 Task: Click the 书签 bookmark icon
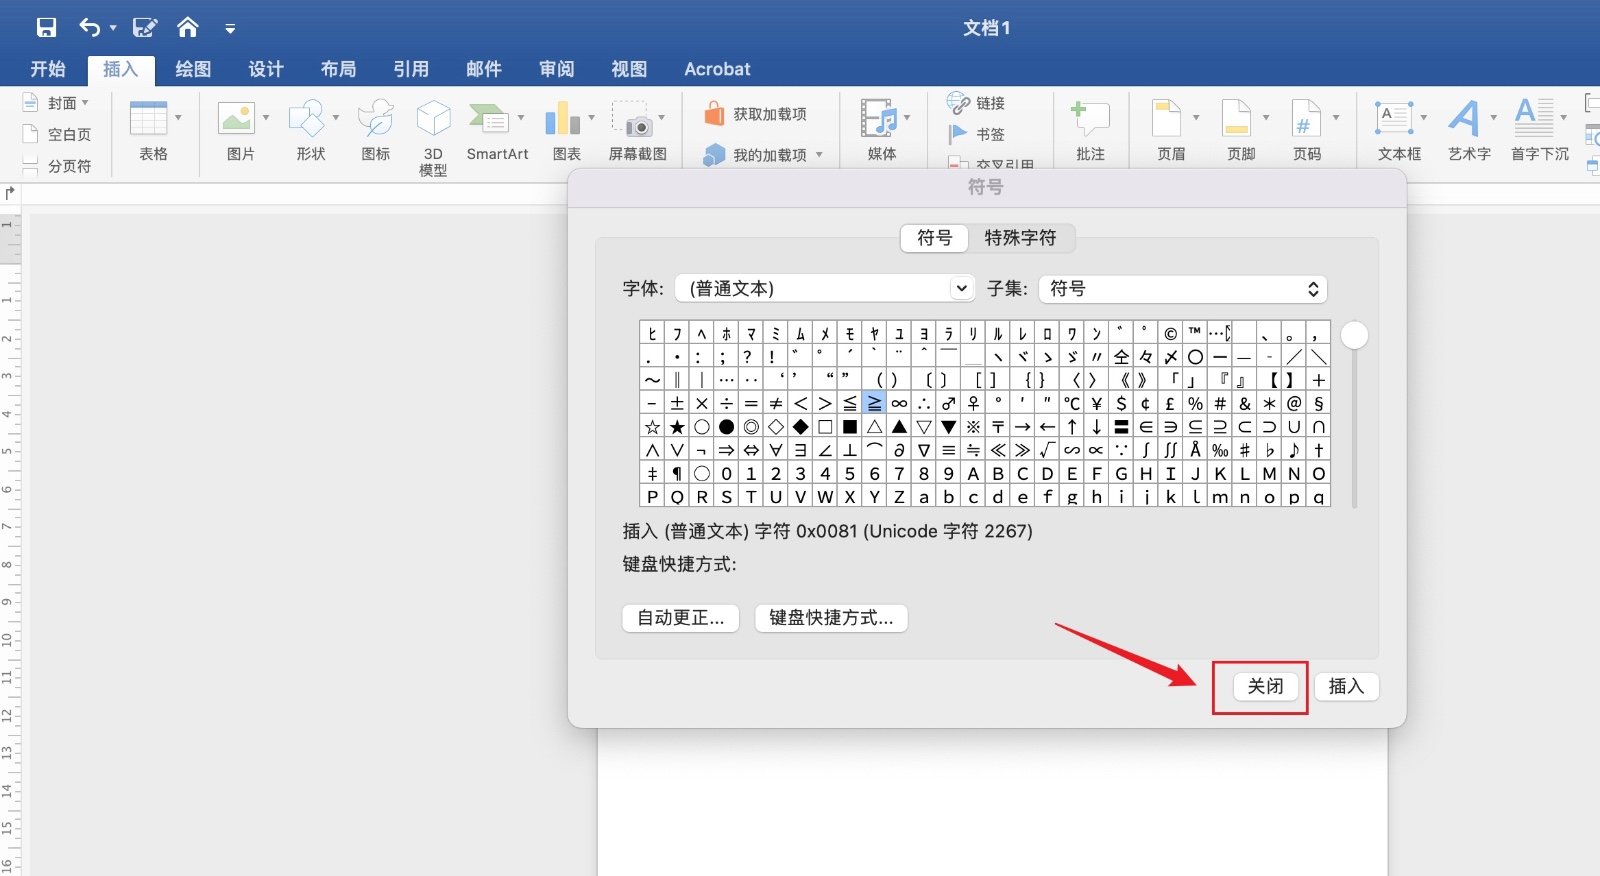click(x=958, y=134)
